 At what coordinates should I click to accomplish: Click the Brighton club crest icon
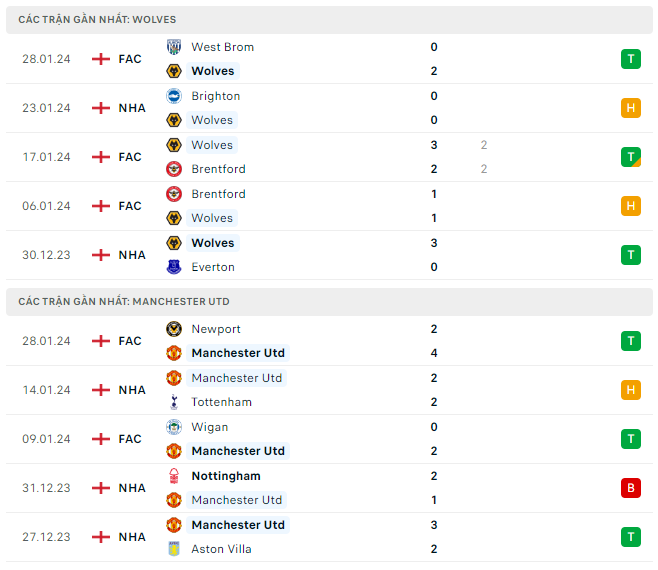[173, 96]
